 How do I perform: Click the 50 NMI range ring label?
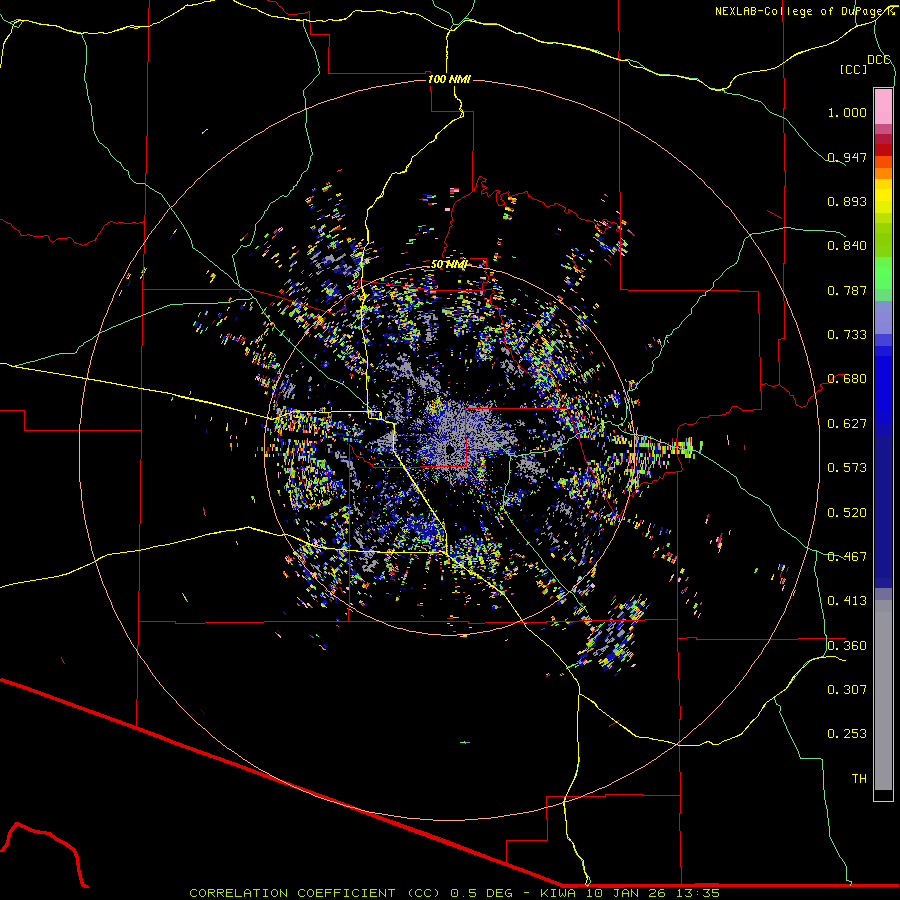pos(449,265)
